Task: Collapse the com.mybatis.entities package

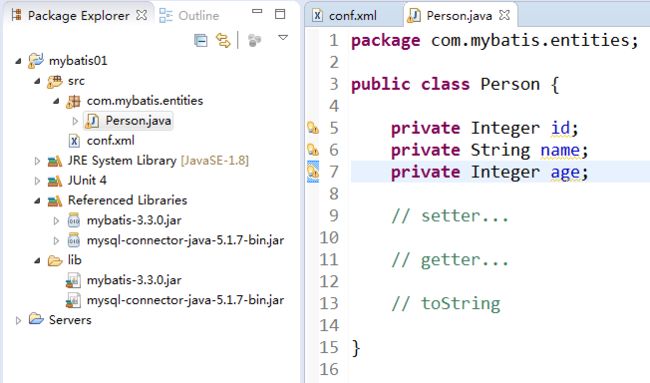Action: [56, 101]
